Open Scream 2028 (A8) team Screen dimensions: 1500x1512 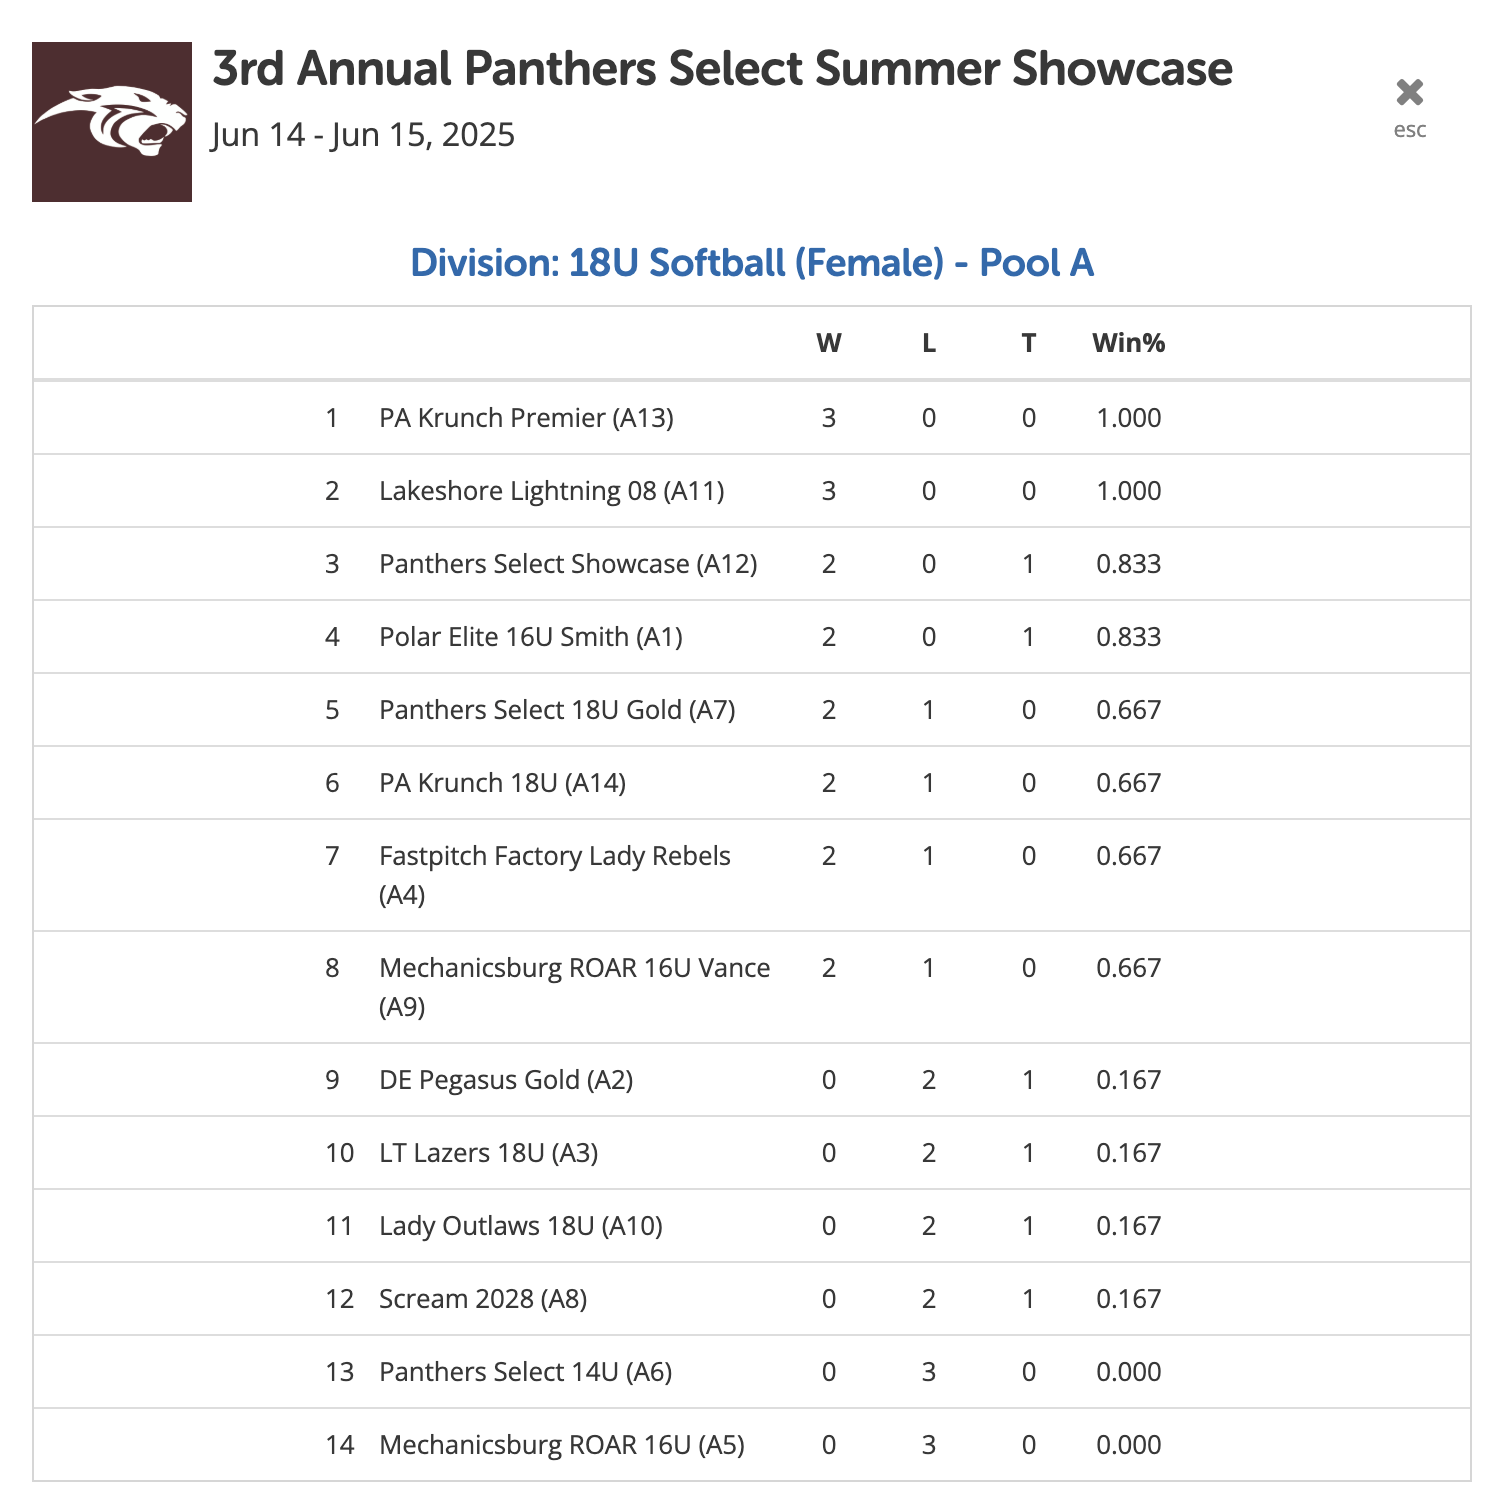[x=483, y=1299]
